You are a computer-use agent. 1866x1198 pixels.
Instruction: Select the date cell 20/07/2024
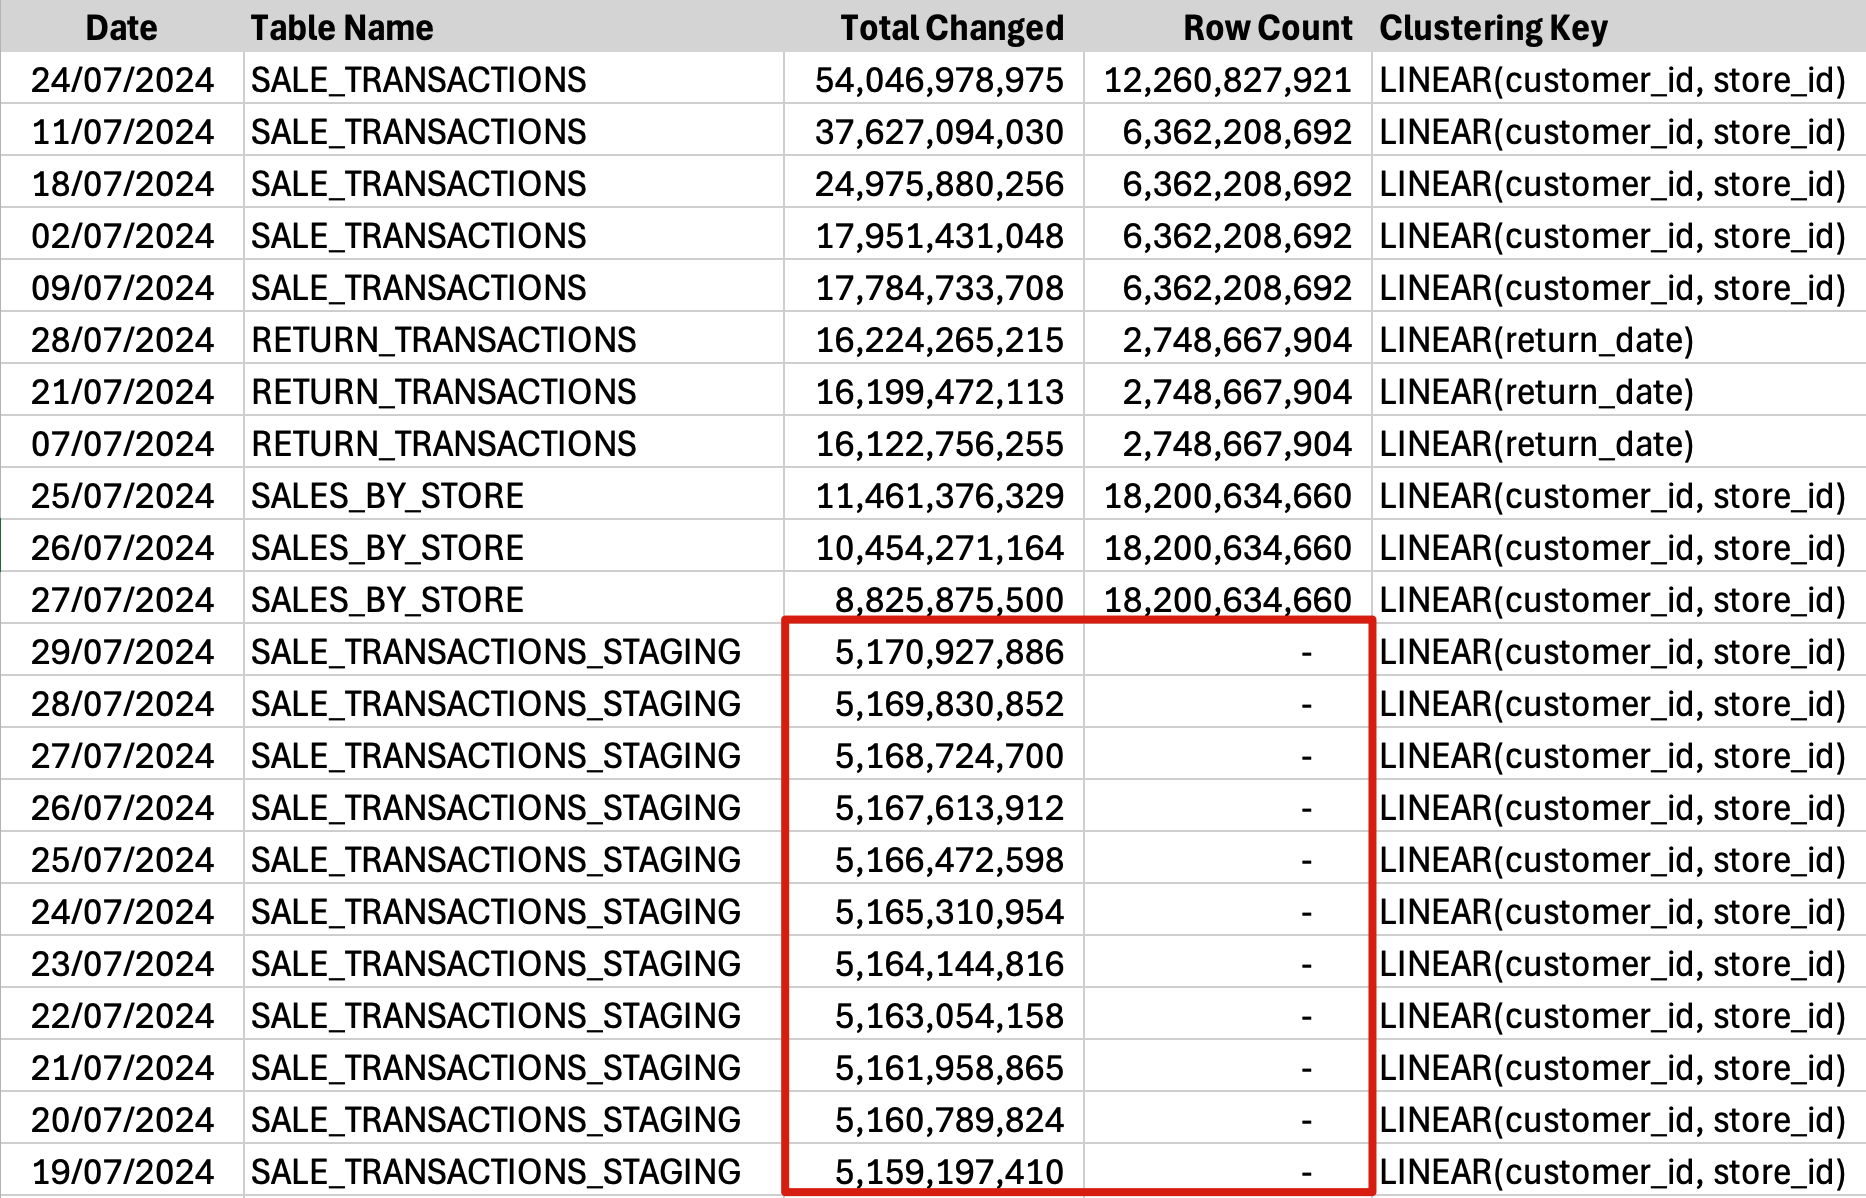click(x=122, y=1119)
